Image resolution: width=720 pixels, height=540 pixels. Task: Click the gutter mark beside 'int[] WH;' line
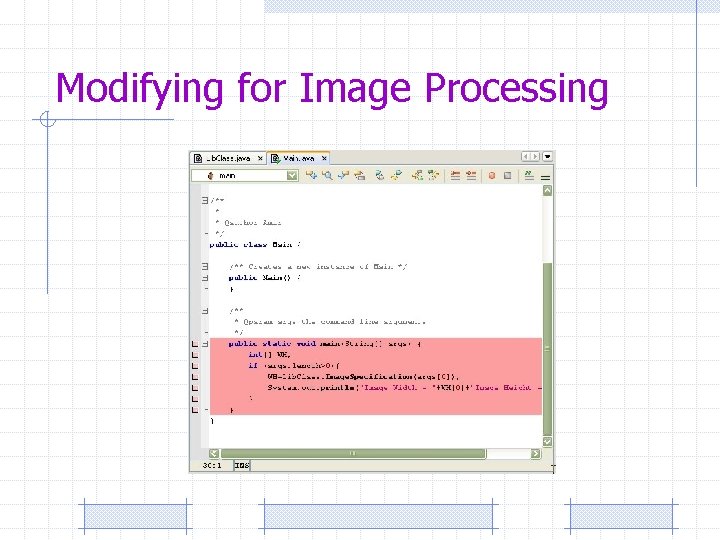(x=195, y=354)
